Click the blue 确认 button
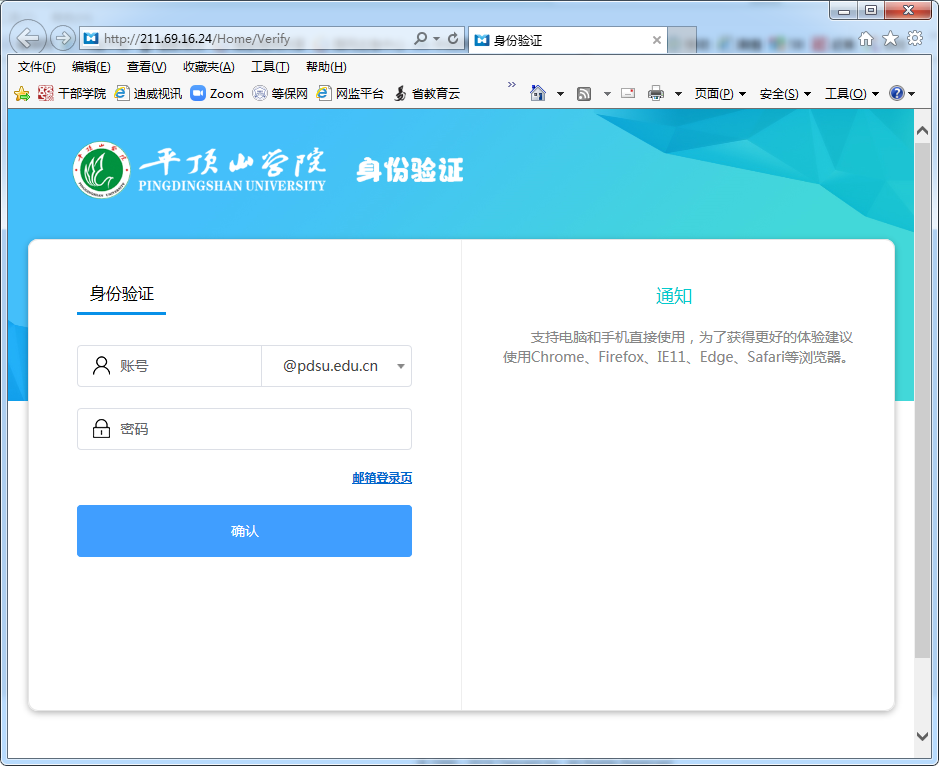This screenshot has height=766, width=939. coord(244,531)
